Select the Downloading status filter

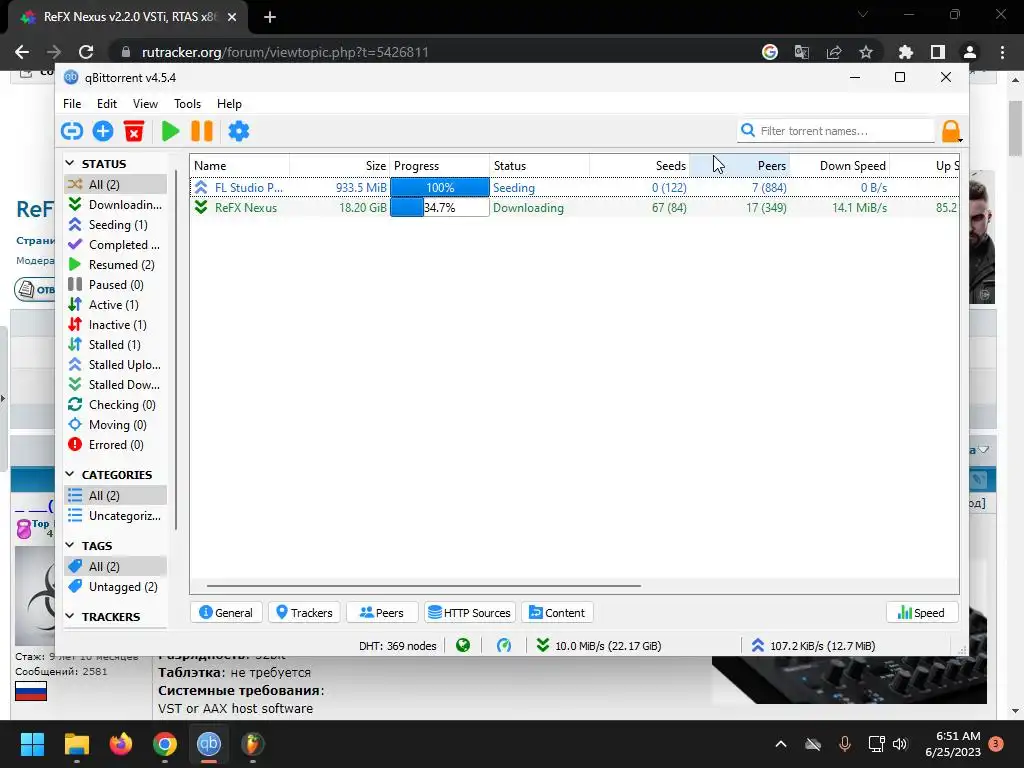click(x=116, y=204)
